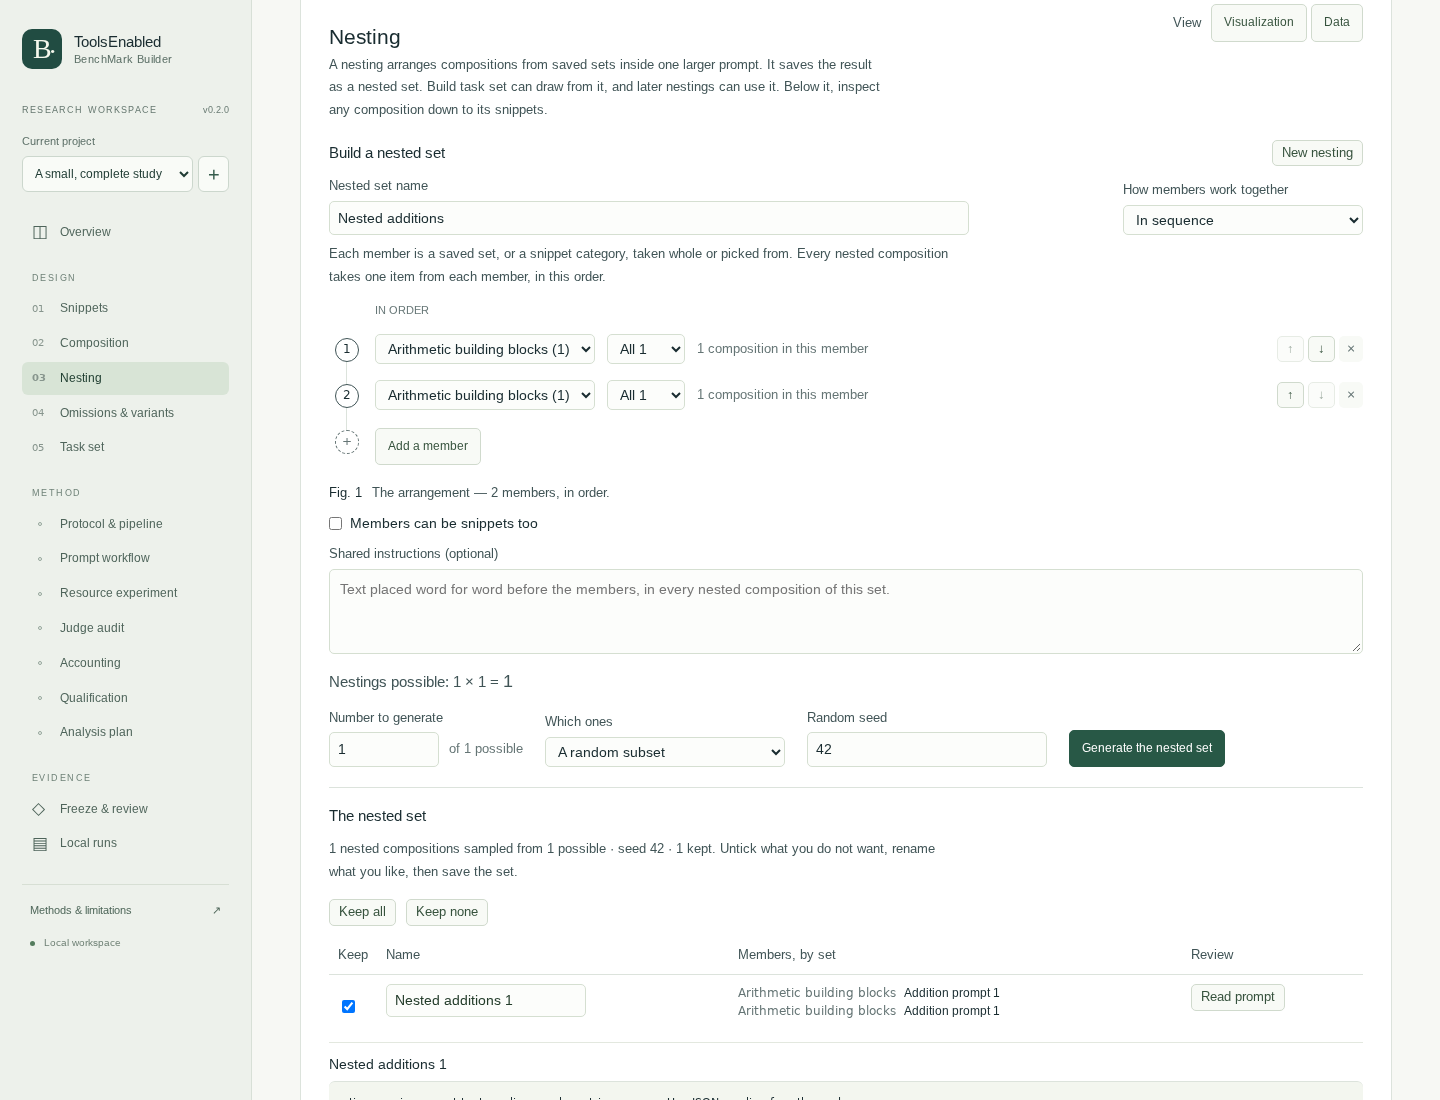Click Generate the nested set

point(1147,748)
